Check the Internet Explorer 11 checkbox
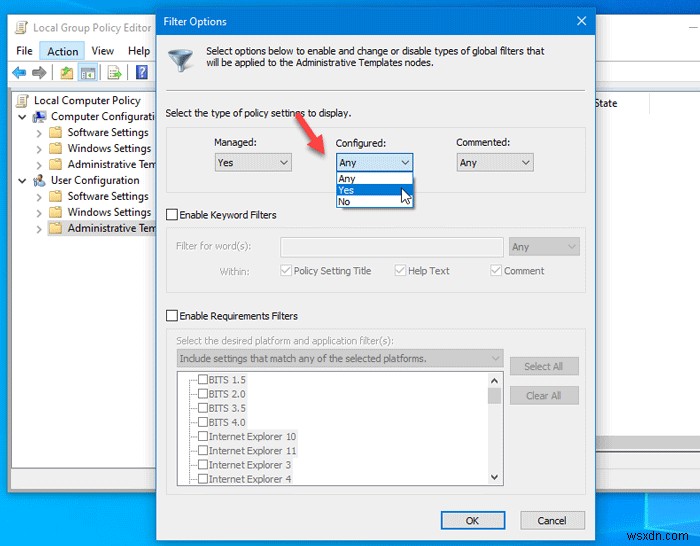Viewport: 700px width, 546px height. pos(203,450)
